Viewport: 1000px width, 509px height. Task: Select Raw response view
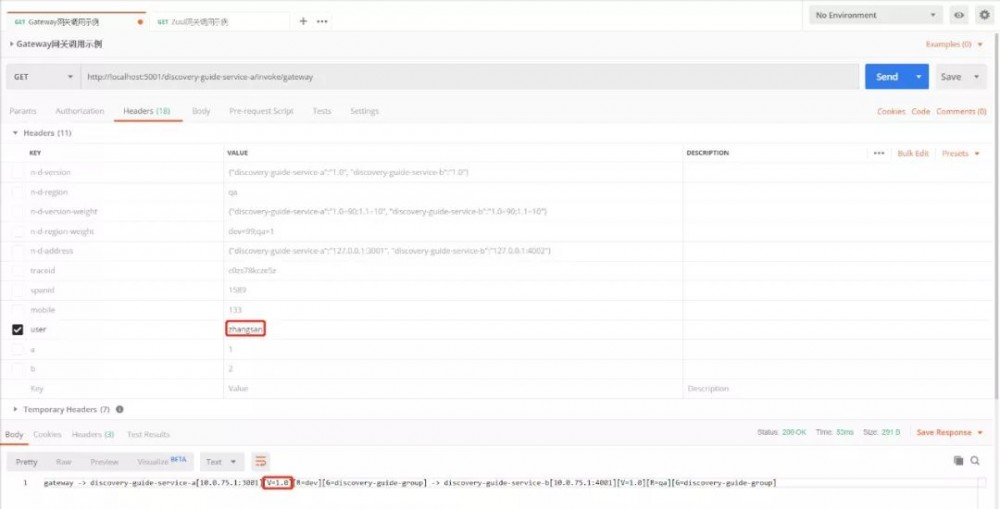(64, 462)
